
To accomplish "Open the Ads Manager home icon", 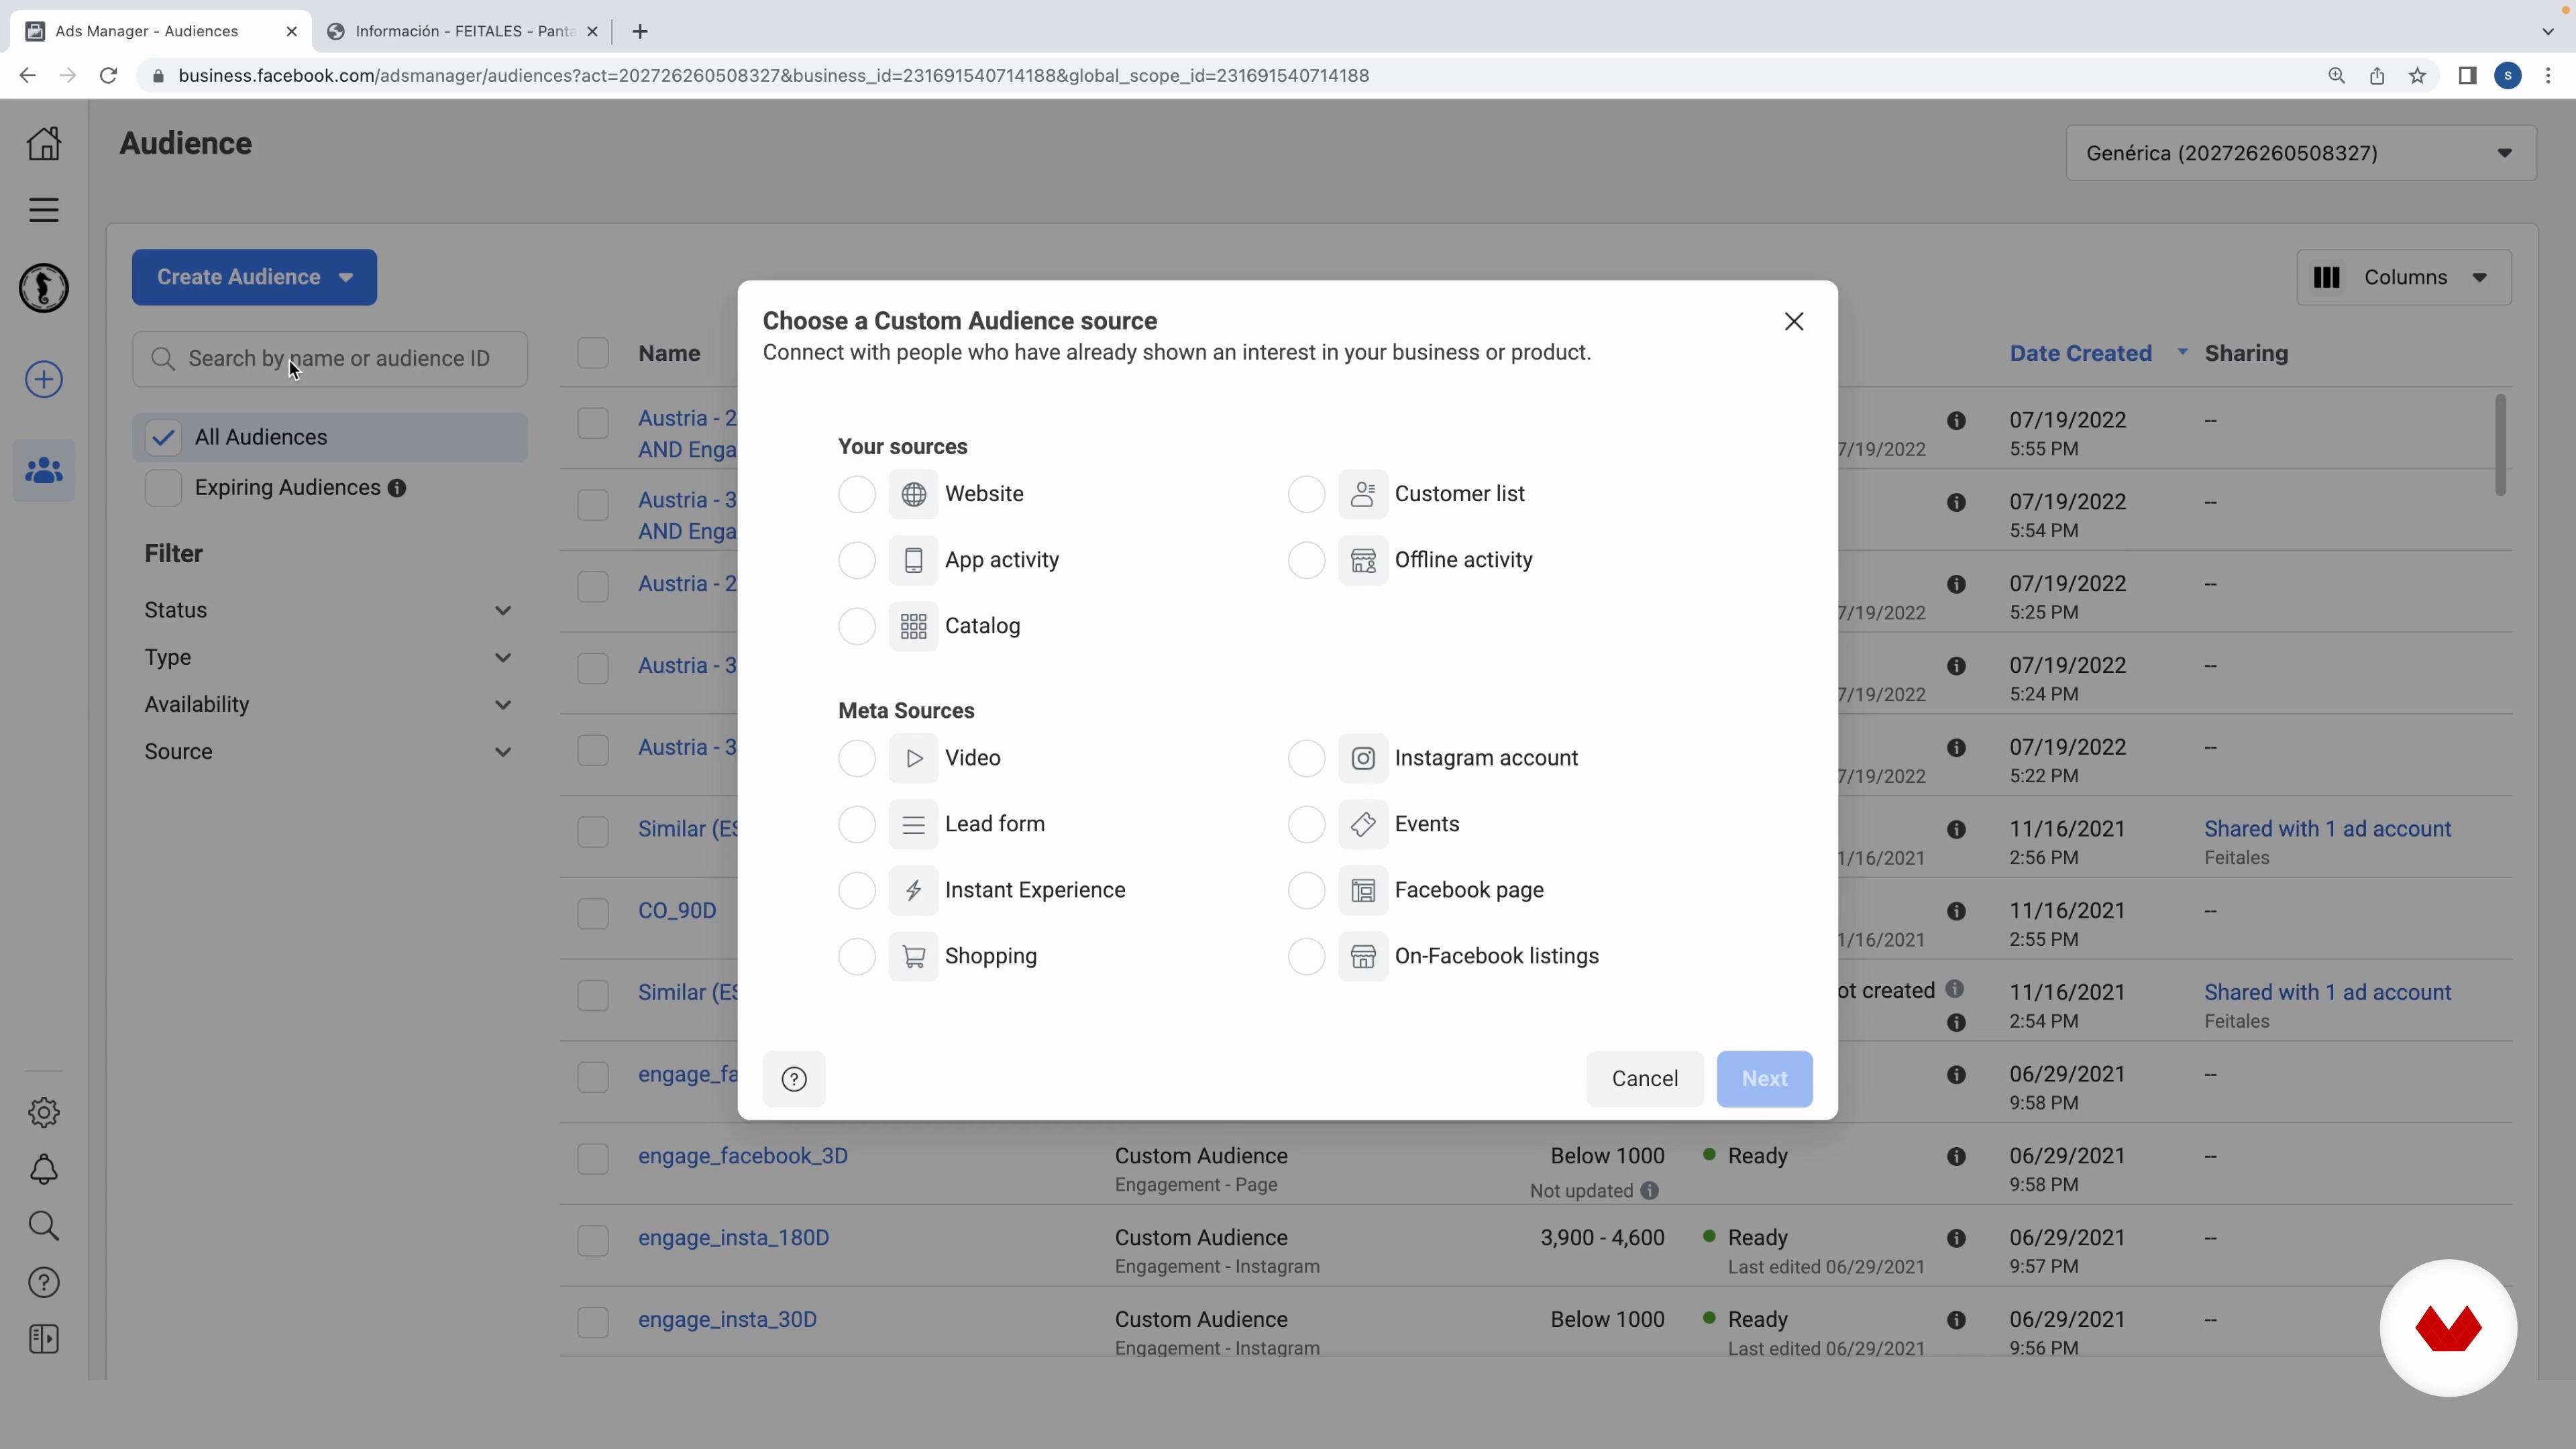I will point(43,143).
